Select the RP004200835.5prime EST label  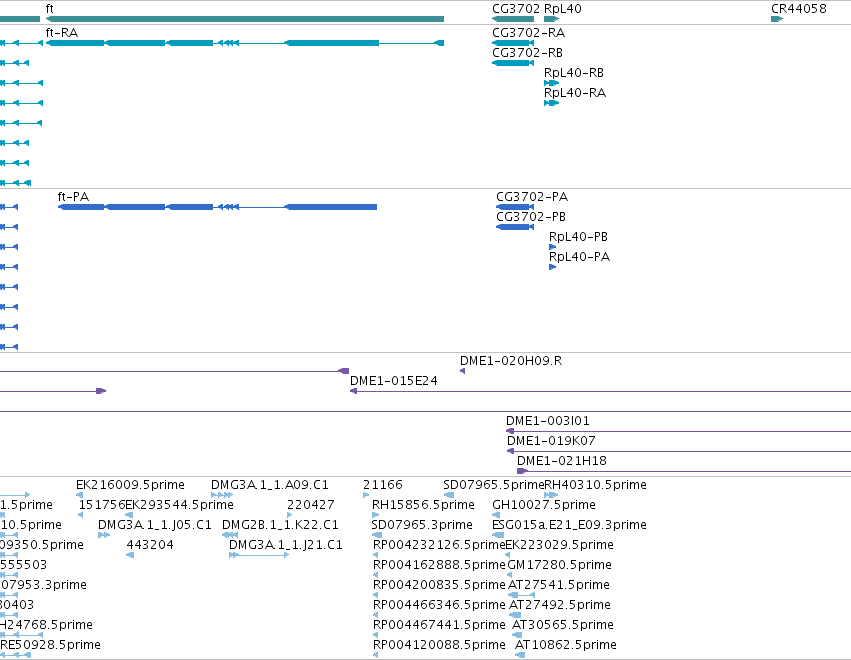pos(439,585)
